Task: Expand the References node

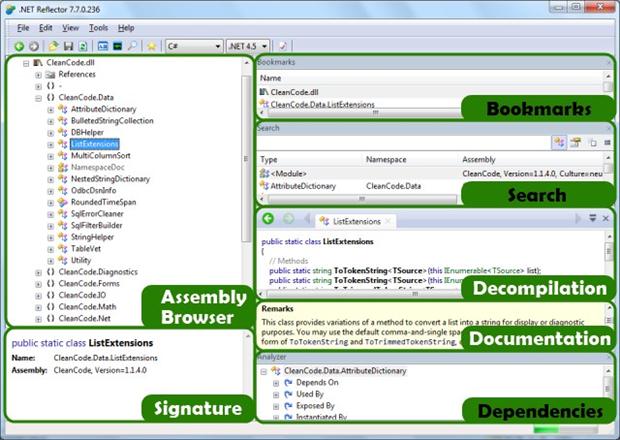Action: click(38, 75)
